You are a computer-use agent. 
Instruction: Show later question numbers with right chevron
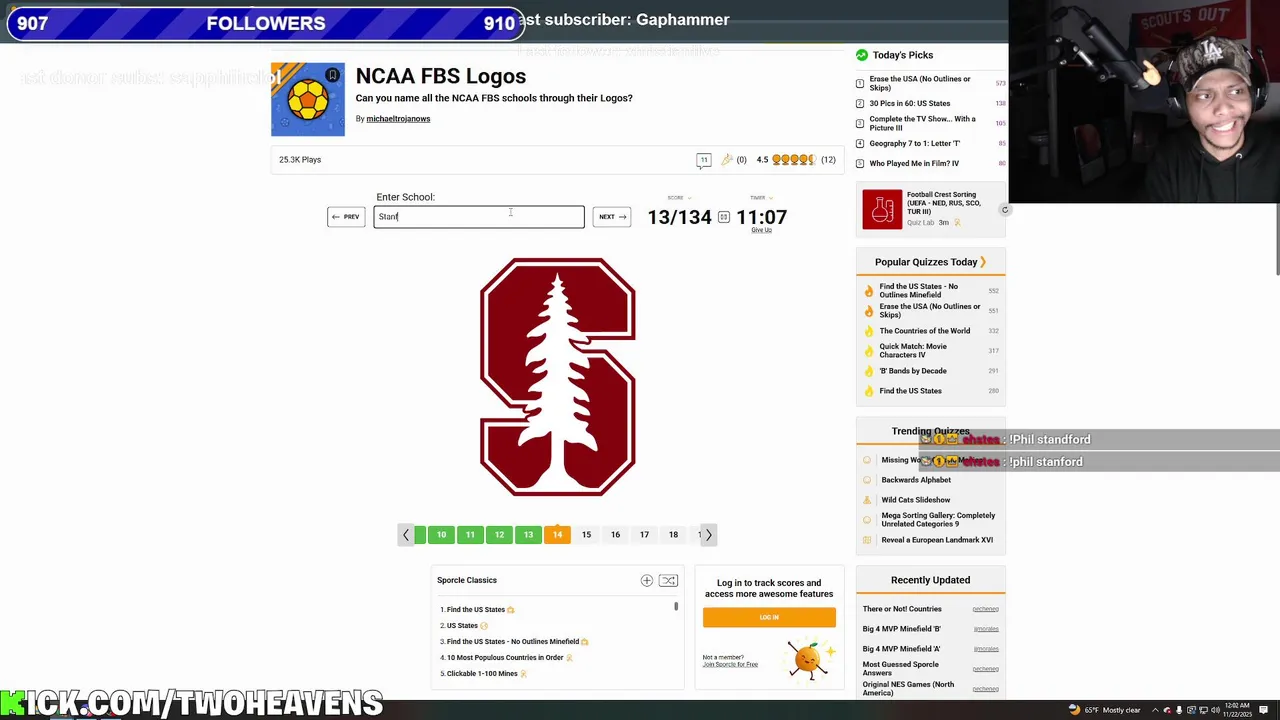(708, 535)
